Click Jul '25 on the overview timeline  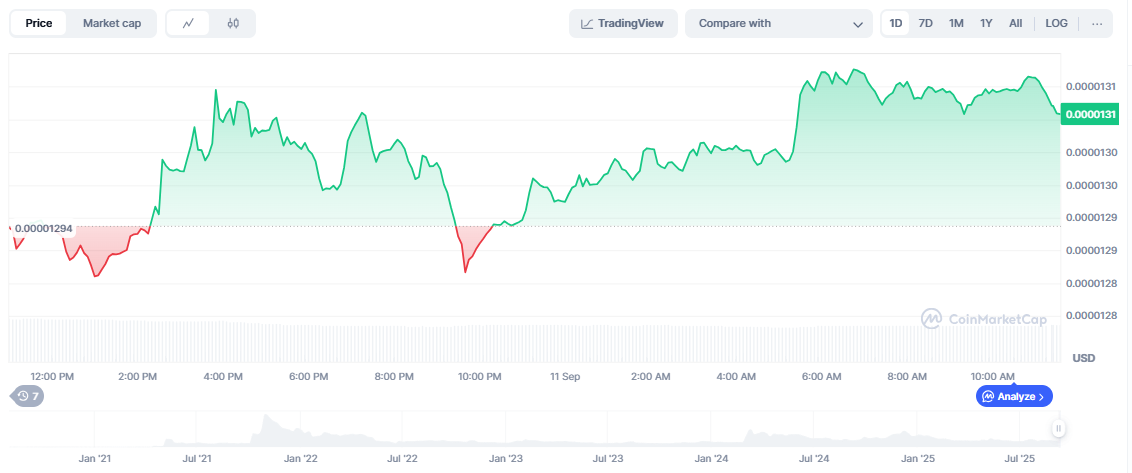tap(1020, 459)
